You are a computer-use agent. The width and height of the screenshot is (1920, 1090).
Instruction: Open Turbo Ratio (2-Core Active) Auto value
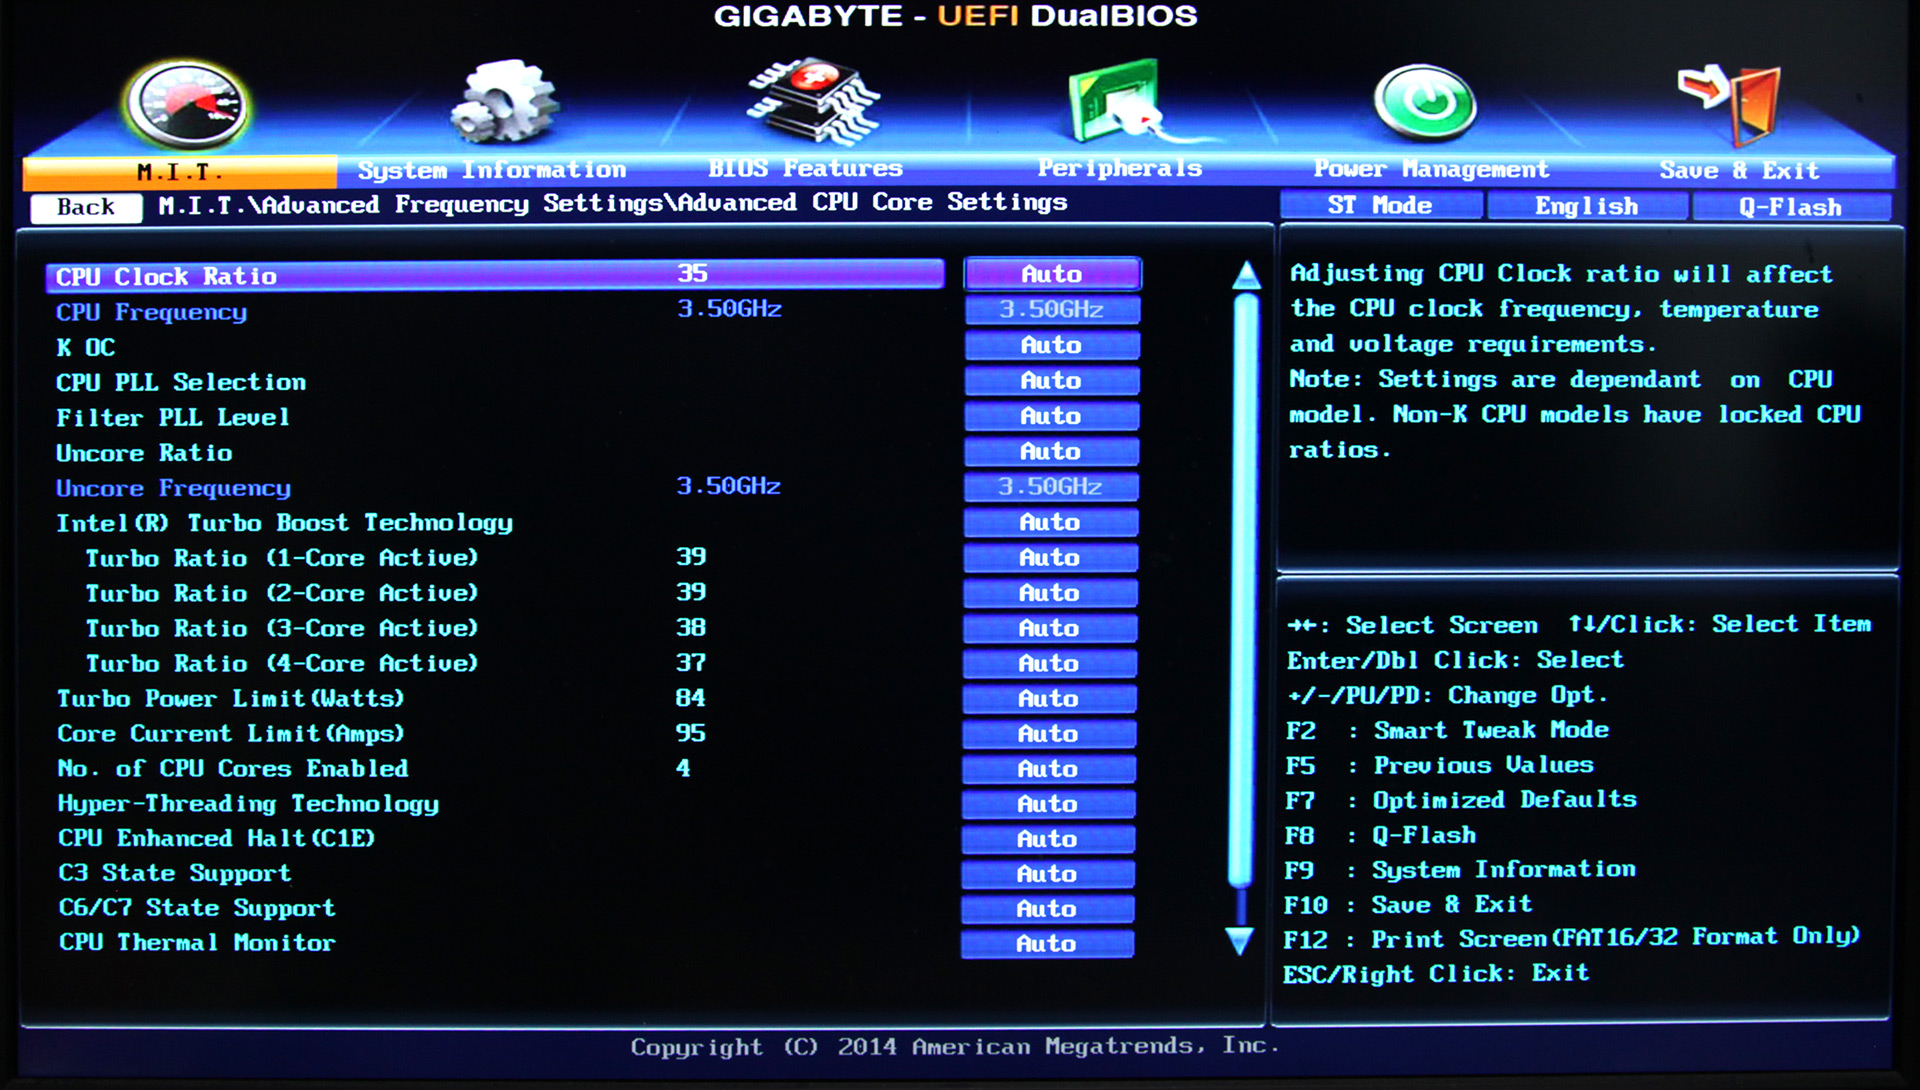pos(1050,593)
